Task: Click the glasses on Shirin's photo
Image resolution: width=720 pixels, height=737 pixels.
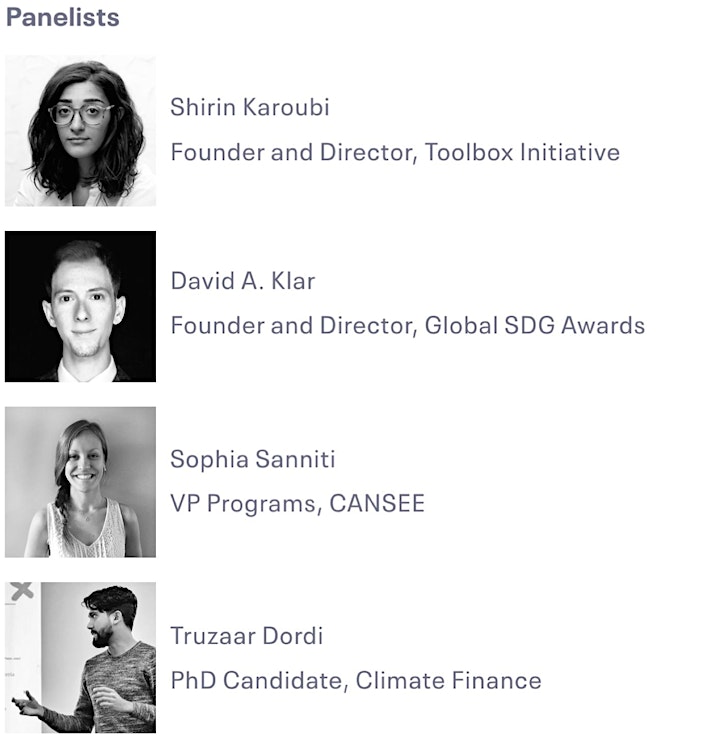Action: pyautogui.click(x=81, y=114)
